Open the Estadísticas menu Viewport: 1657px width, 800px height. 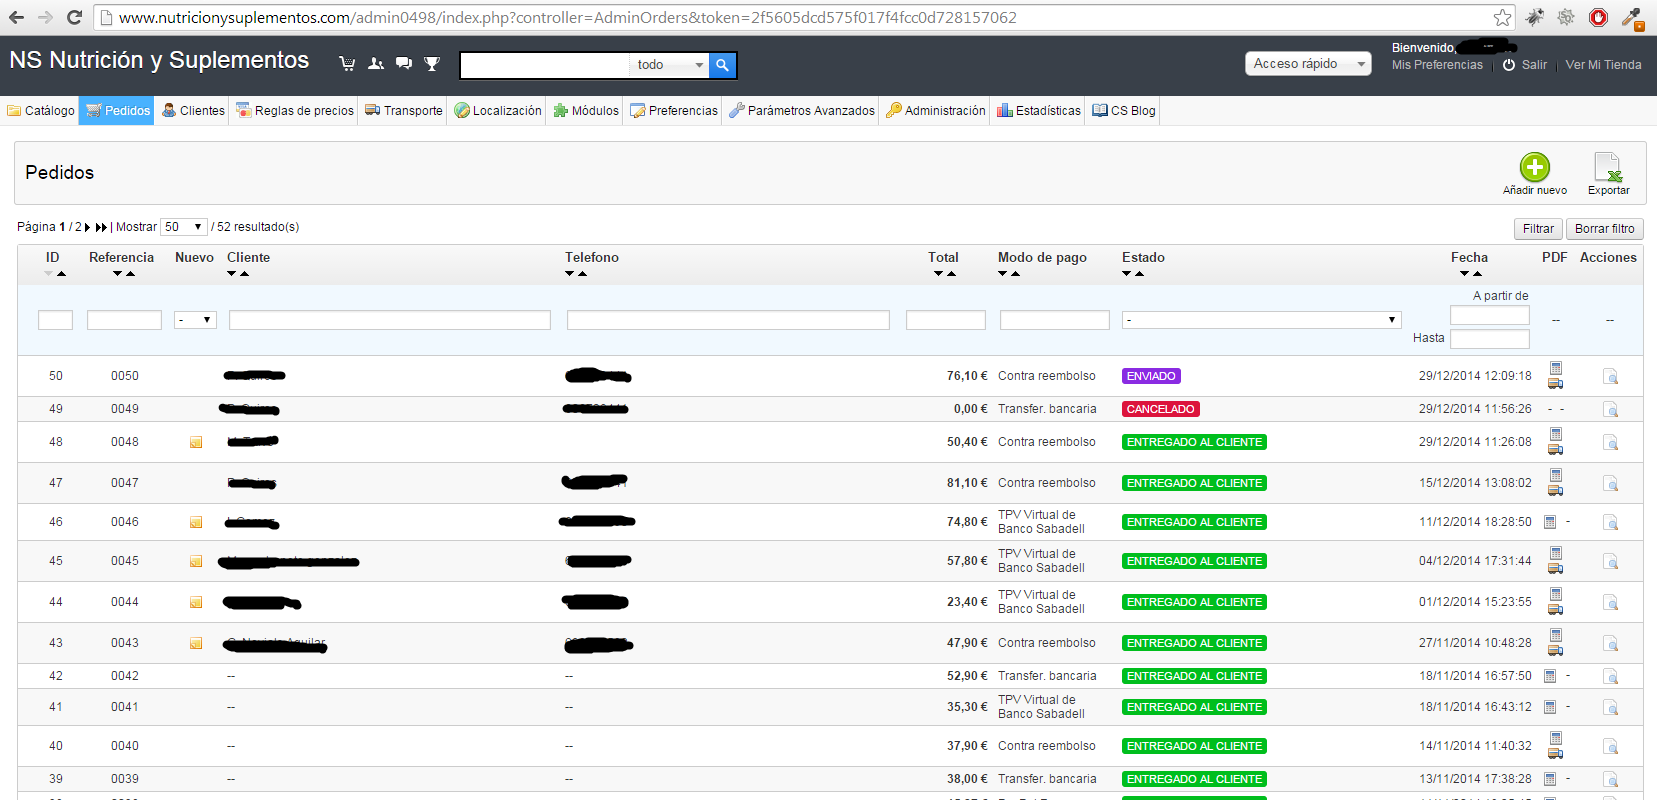tap(1039, 111)
